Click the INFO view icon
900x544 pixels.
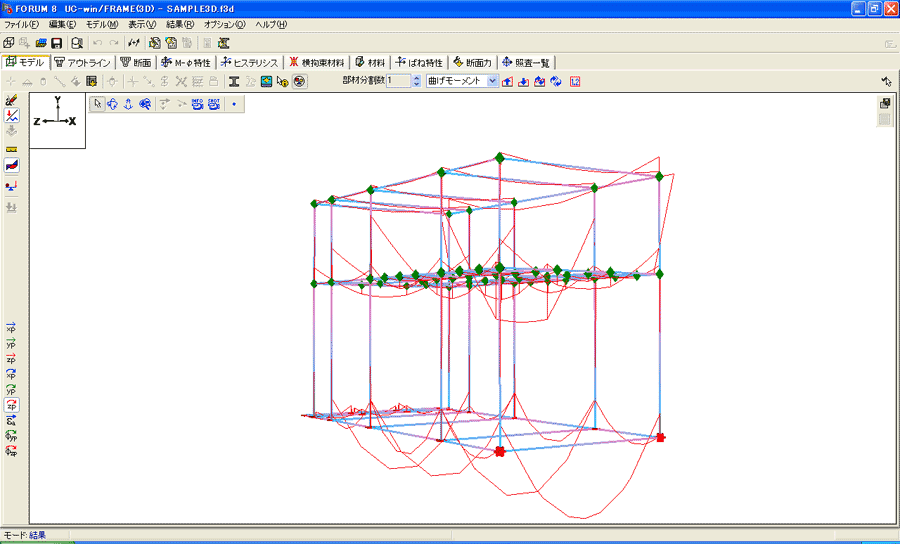198,104
